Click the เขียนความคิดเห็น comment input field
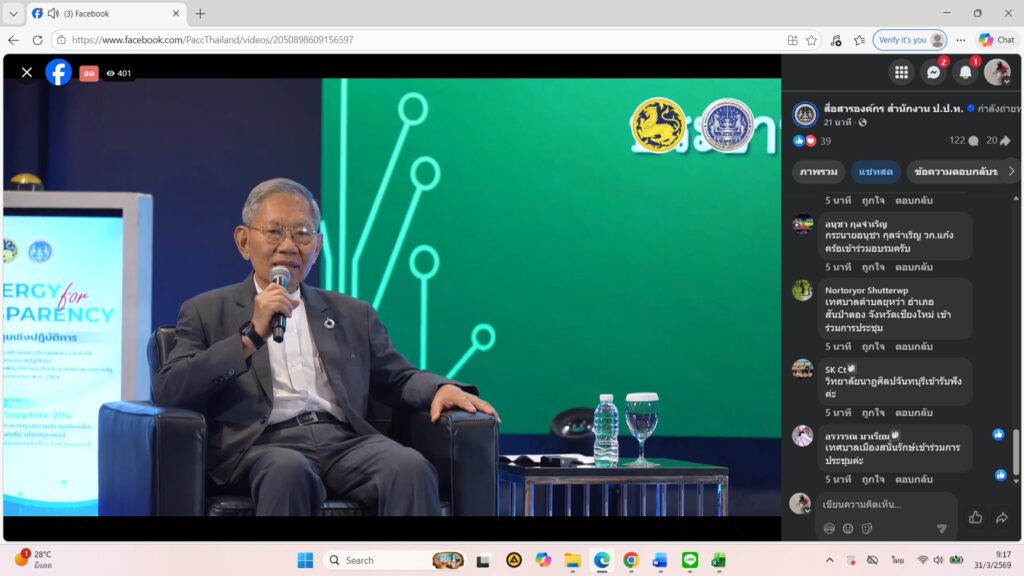 [880, 504]
